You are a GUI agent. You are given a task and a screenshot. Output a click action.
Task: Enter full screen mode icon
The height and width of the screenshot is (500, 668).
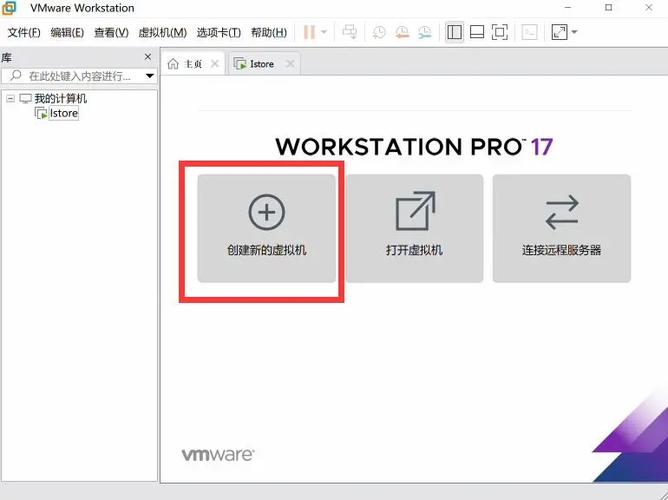[x=499, y=32]
